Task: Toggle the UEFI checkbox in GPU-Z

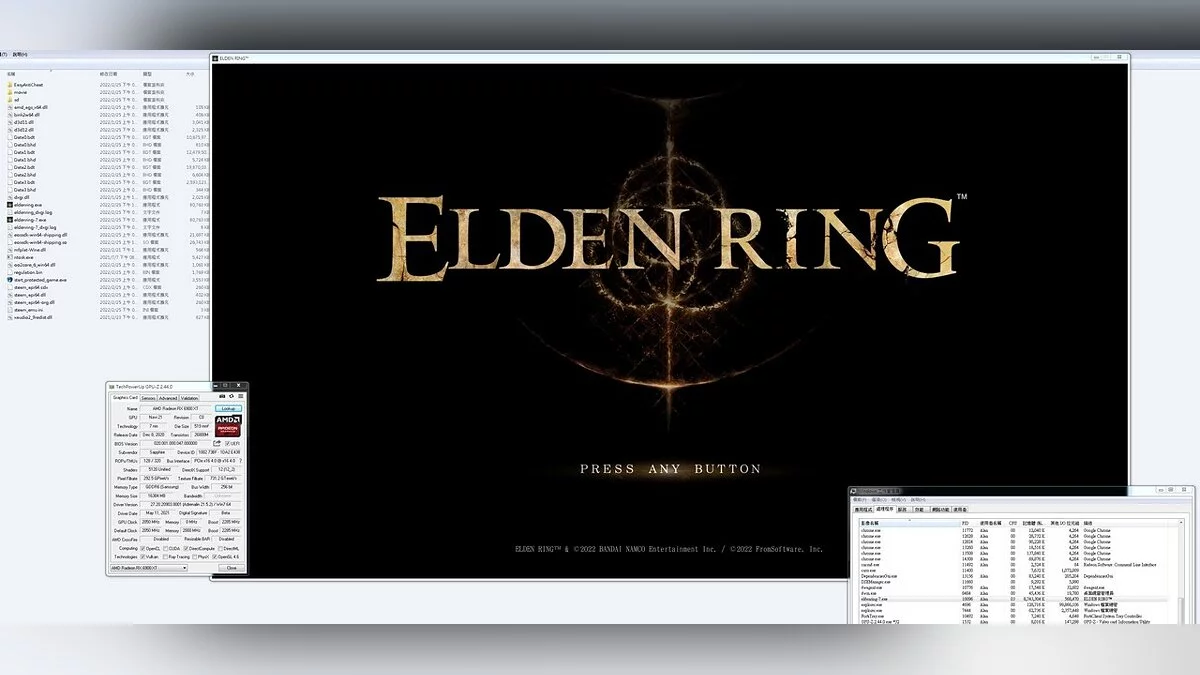Action: [x=228, y=443]
